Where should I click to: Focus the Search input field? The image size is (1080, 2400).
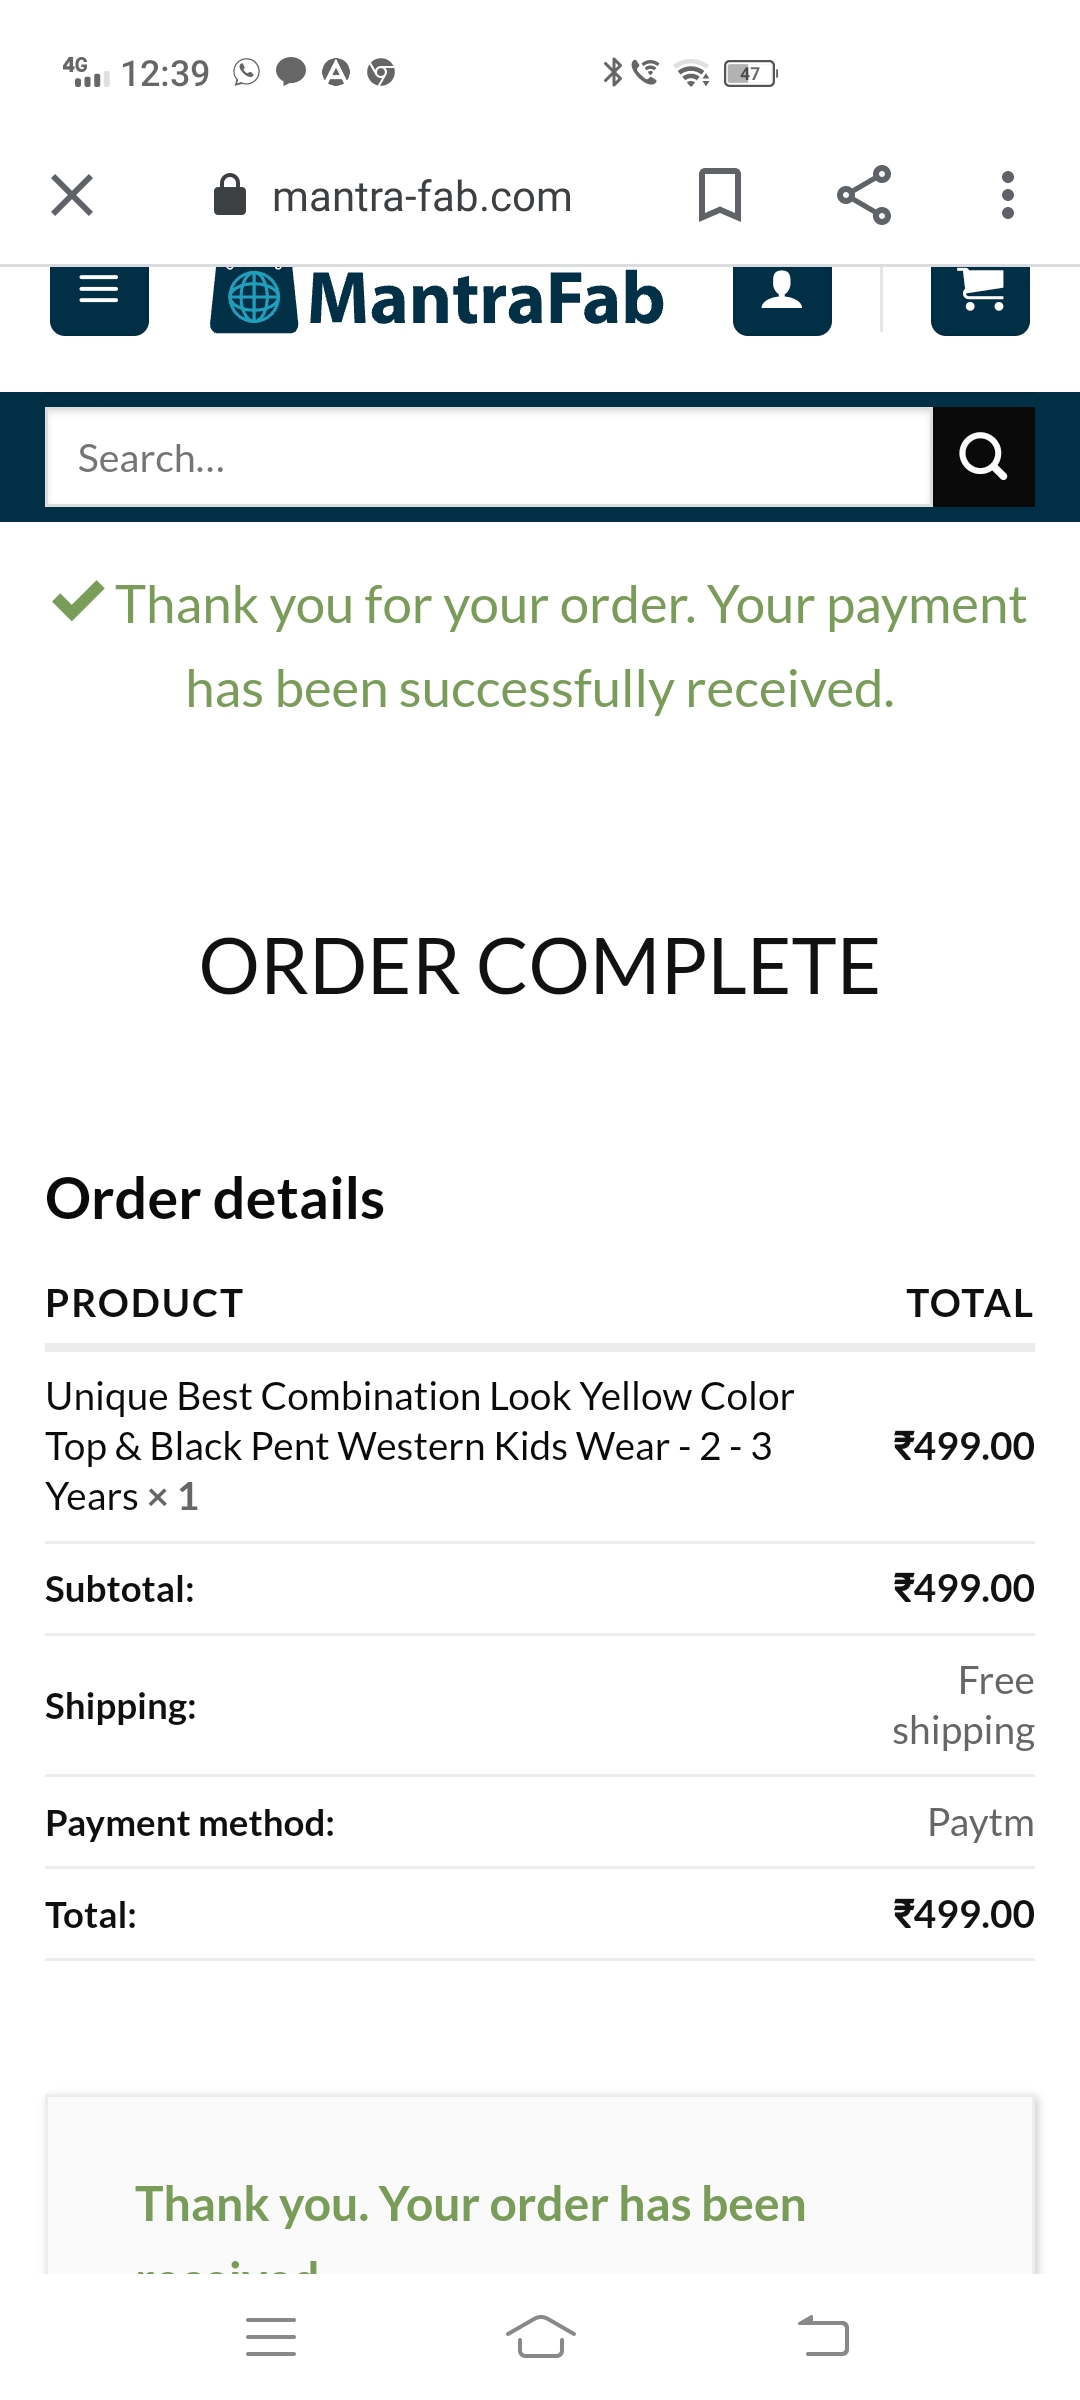(x=489, y=457)
